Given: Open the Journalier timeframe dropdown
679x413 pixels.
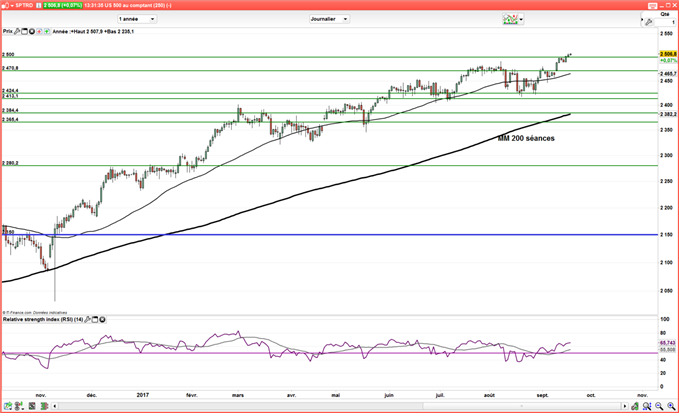Looking at the screenshot, I should pyautogui.click(x=329, y=19).
